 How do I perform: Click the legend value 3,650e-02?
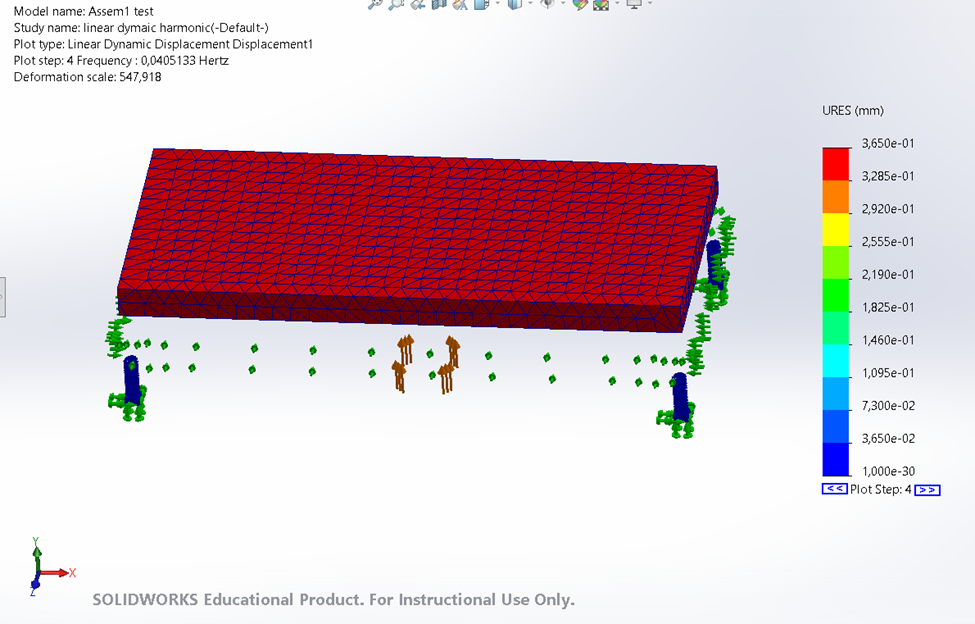888,438
